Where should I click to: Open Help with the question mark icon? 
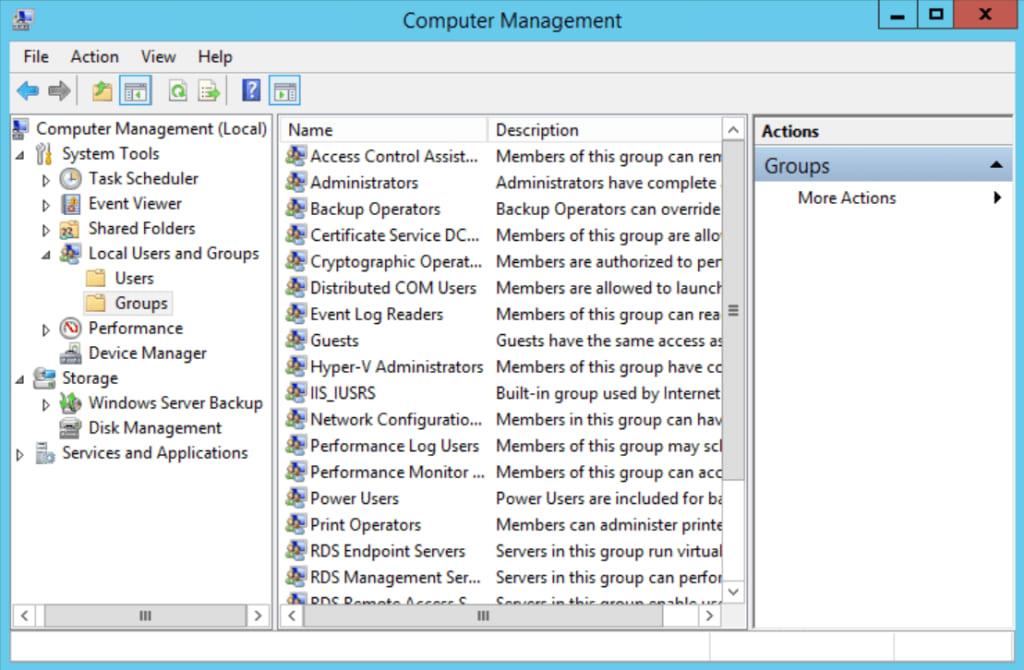point(251,90)
